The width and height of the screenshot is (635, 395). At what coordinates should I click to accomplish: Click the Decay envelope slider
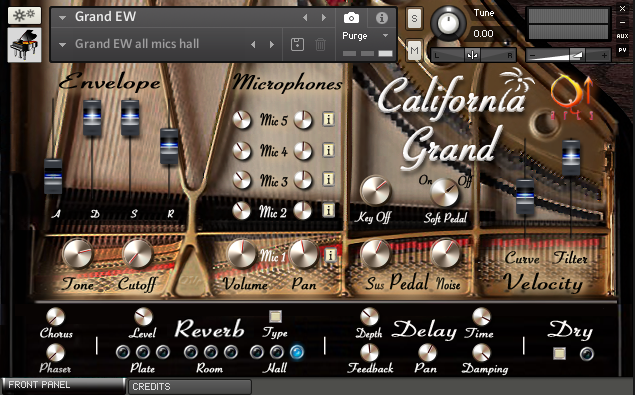(92, 117)
